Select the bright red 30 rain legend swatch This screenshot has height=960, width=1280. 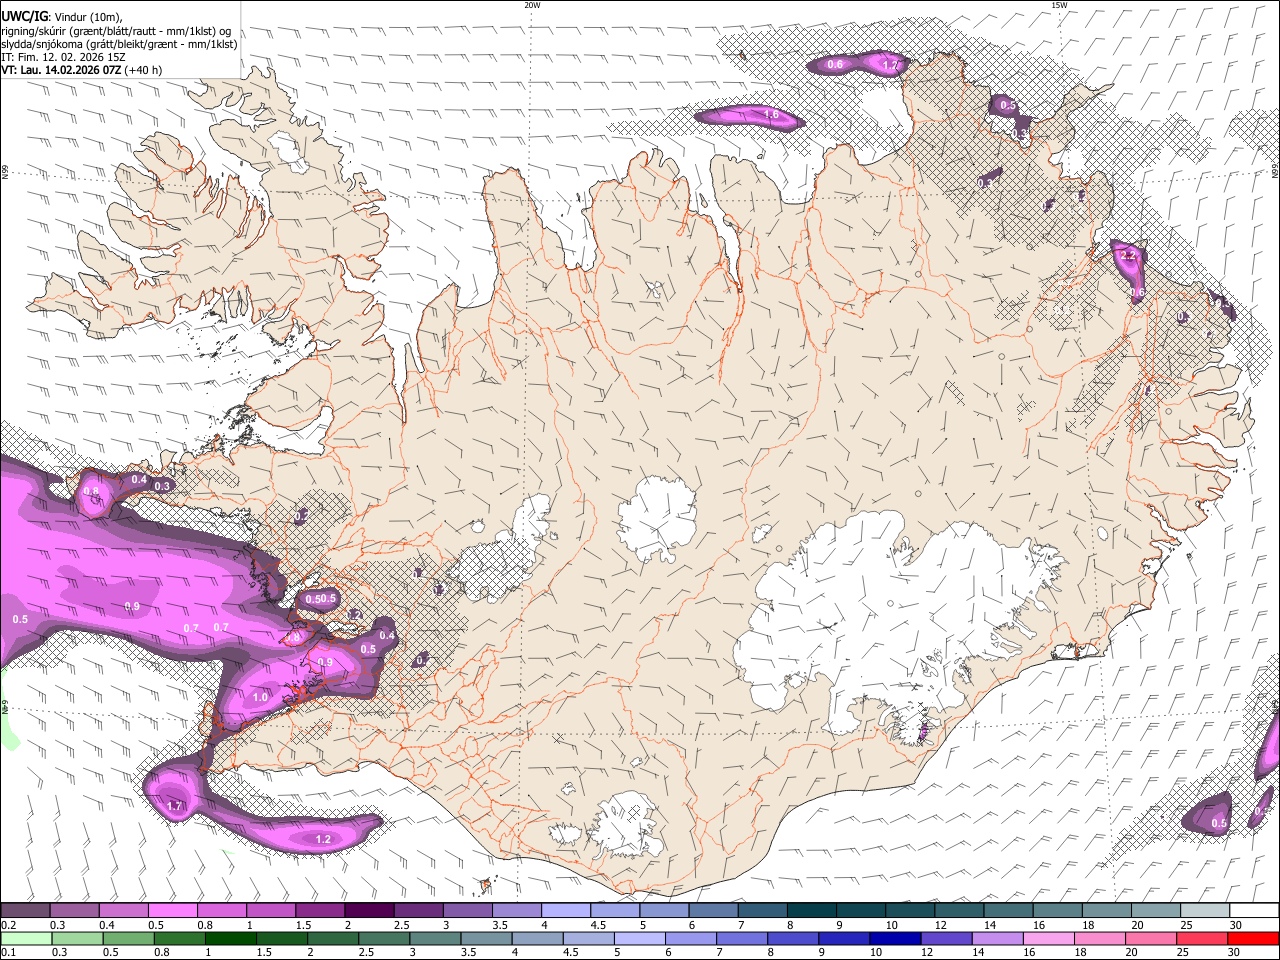pos(1252,938)
